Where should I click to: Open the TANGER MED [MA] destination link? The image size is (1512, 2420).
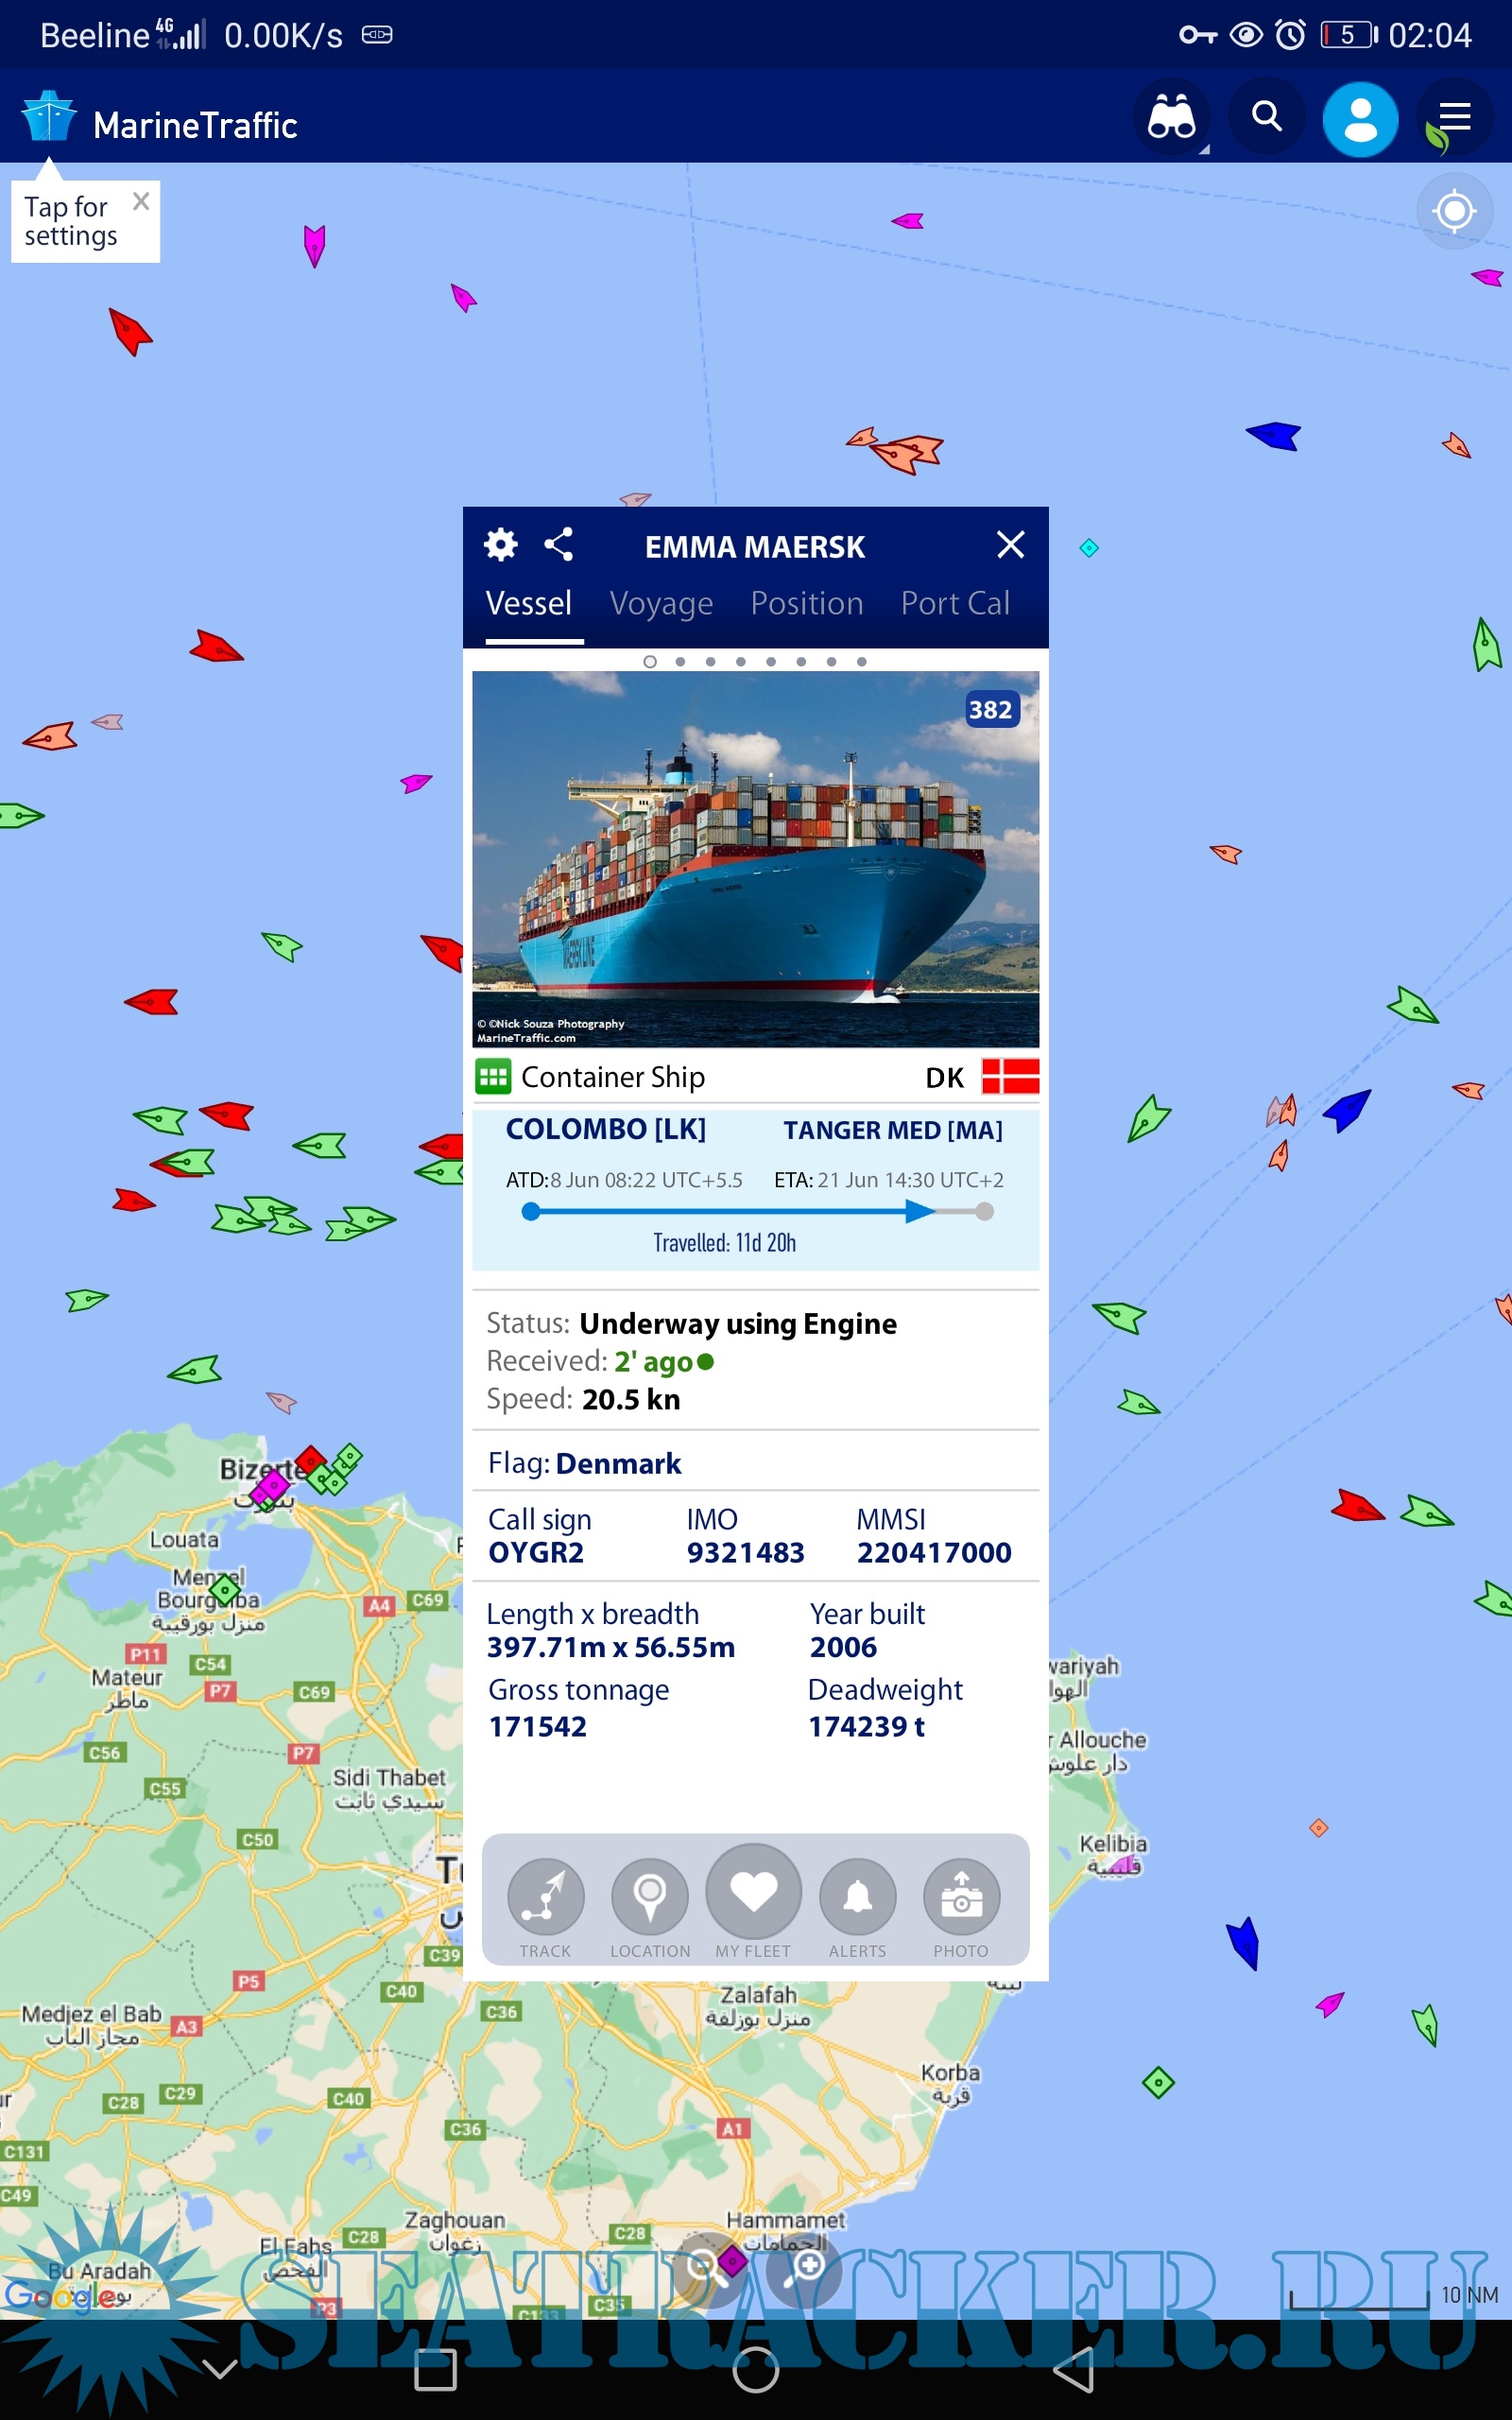click(892, 1130)
